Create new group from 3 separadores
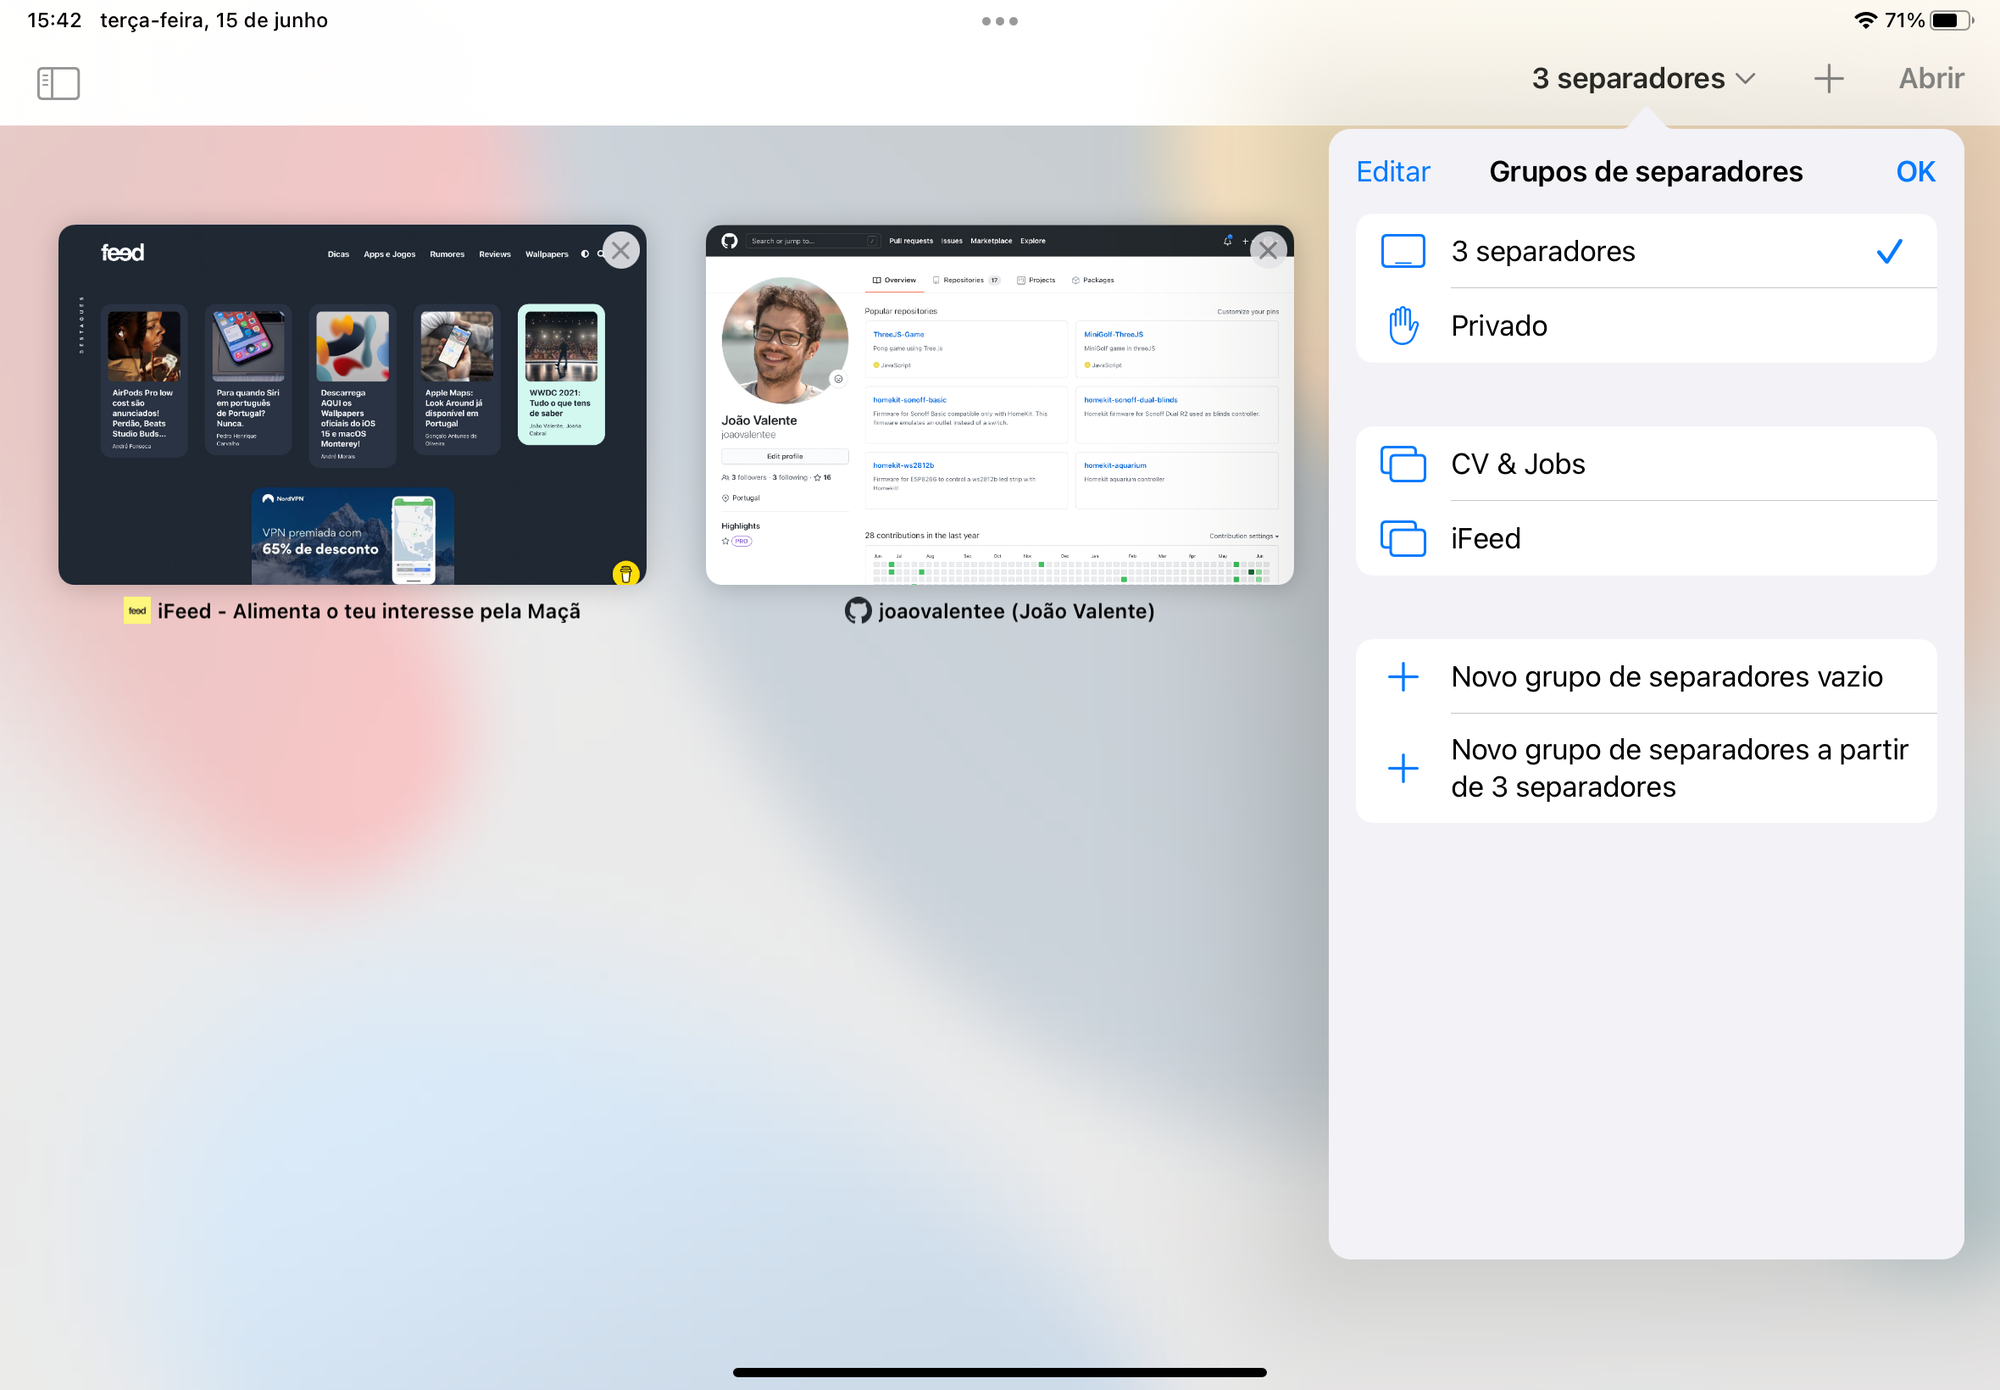2000x1390 pixels. (x=1646, y=768)
